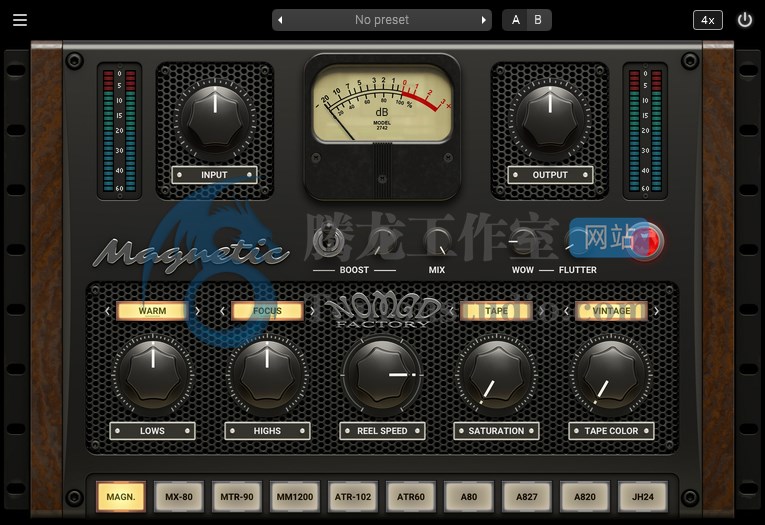This screenshot has width=765, height=525.
Task: Previous option arrow for WARM
Action: point(107,311)
